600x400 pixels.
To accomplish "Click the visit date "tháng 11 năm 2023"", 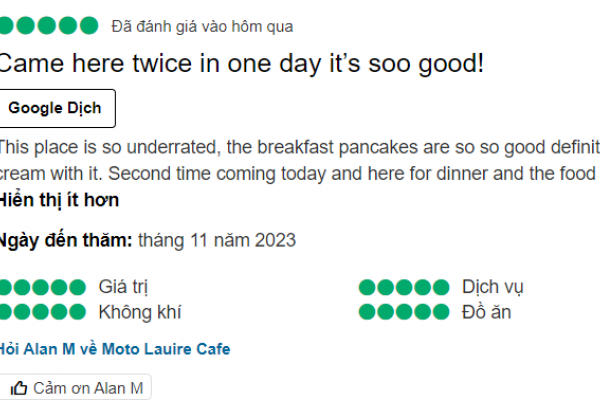I will coord(217,240).
